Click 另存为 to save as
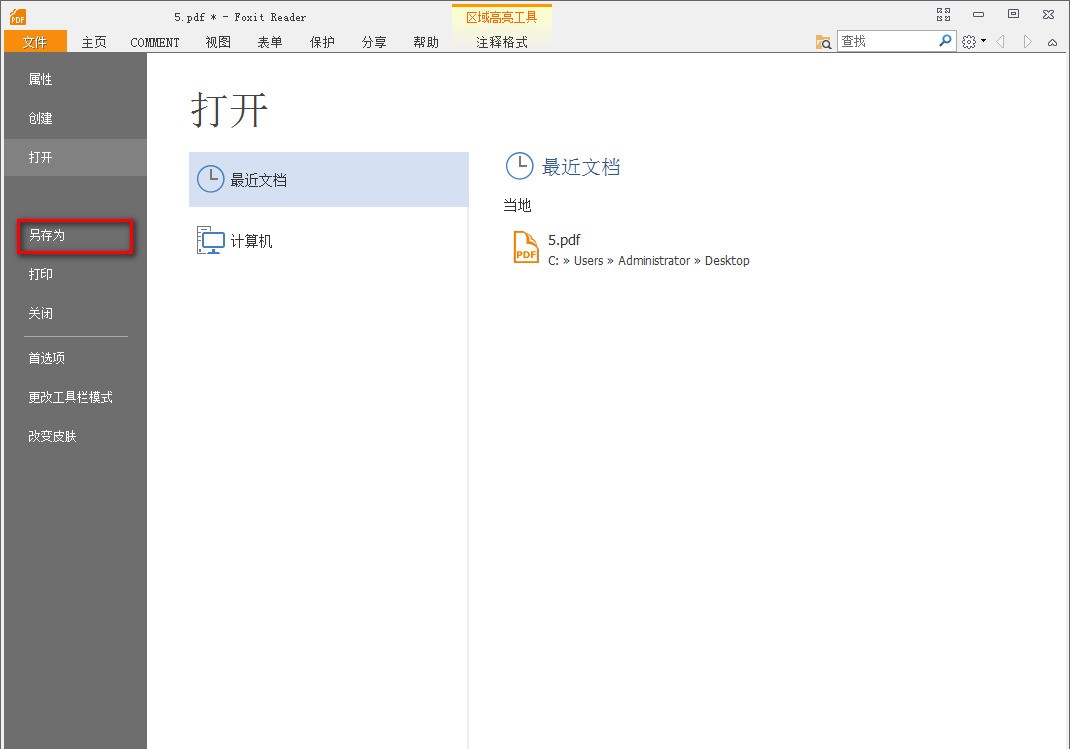 [45, 235]
